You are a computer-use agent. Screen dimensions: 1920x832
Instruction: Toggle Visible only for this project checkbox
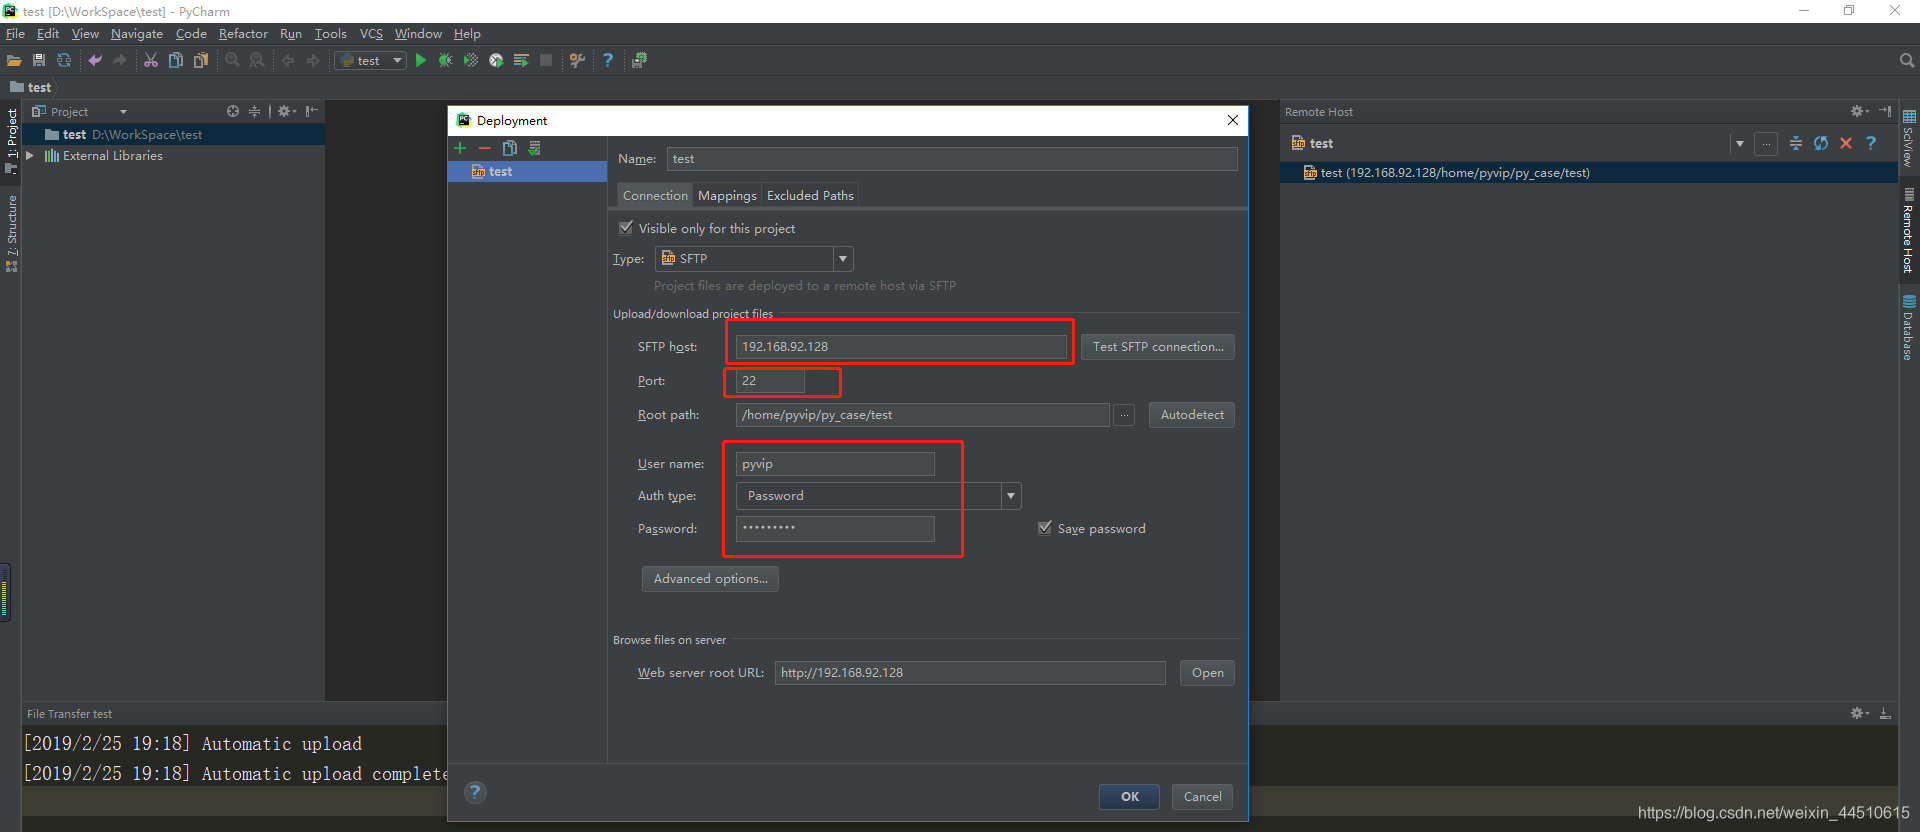click(626, 228)
